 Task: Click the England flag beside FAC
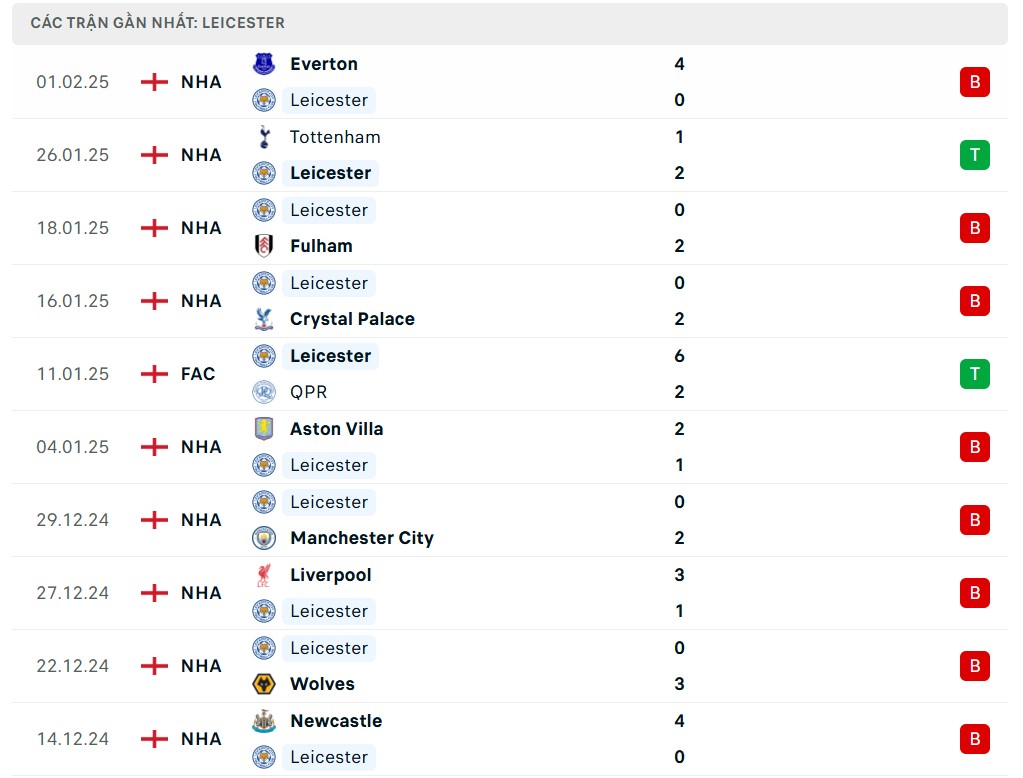(x=154, y=374)
